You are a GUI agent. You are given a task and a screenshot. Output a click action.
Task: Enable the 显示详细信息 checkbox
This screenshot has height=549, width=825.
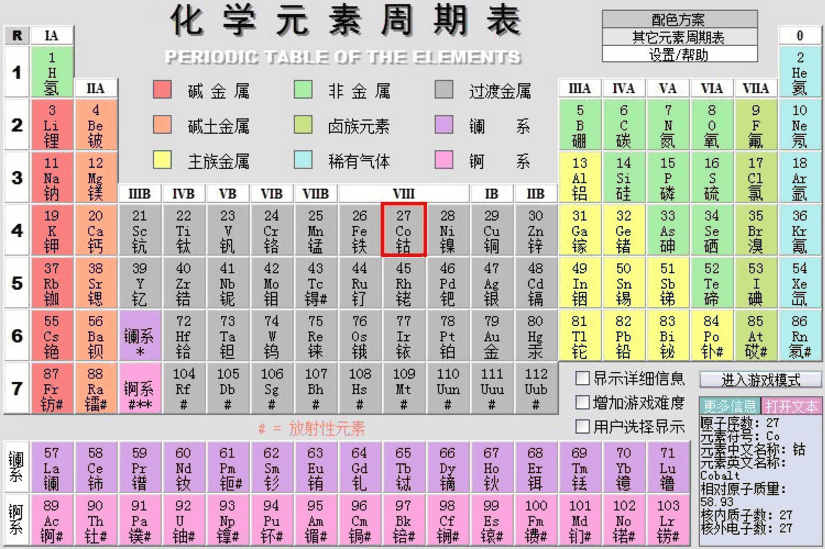[582, 379]
